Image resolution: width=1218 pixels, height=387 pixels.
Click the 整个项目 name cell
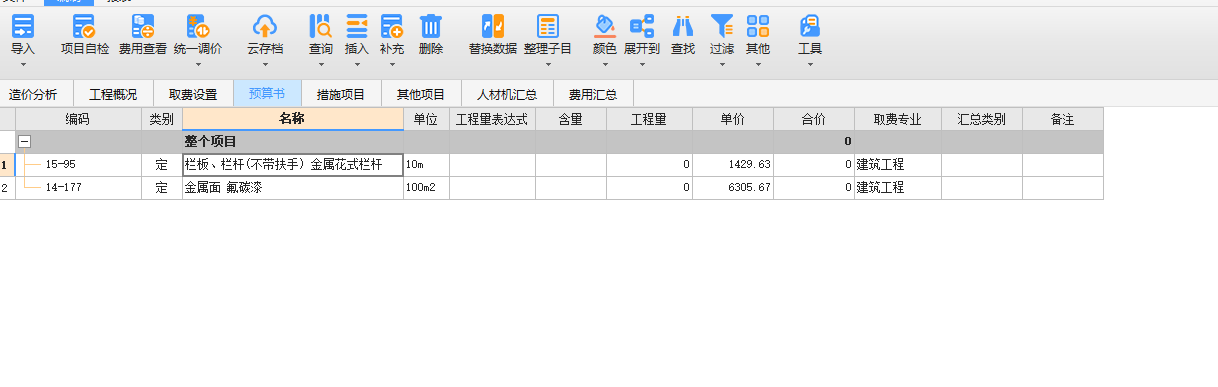293,142
